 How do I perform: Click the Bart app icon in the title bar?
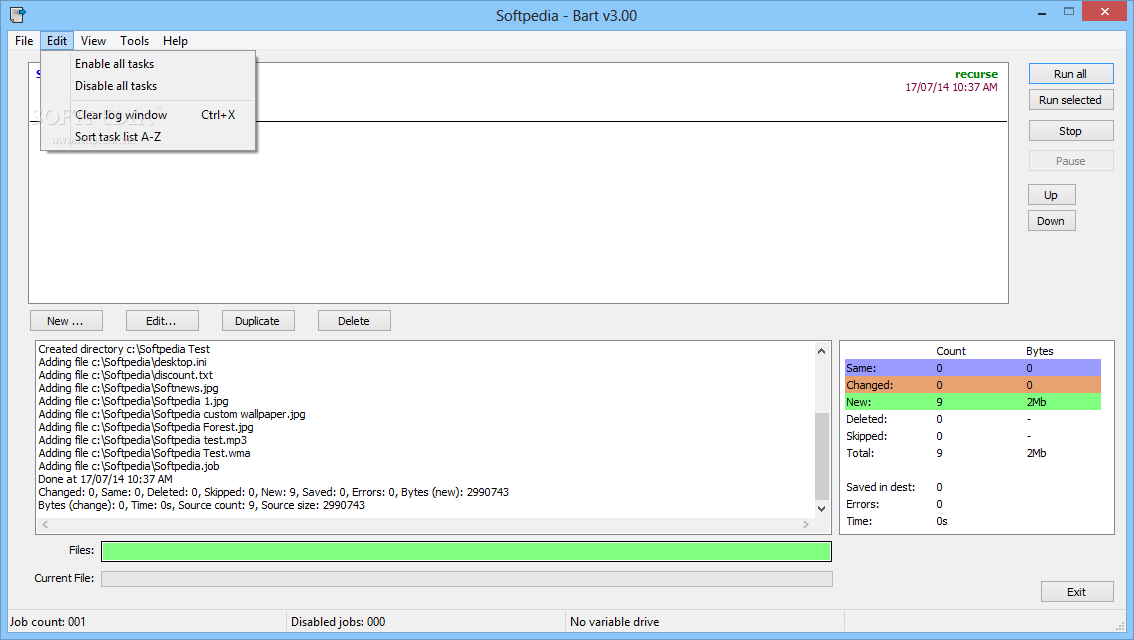(18, 14)
